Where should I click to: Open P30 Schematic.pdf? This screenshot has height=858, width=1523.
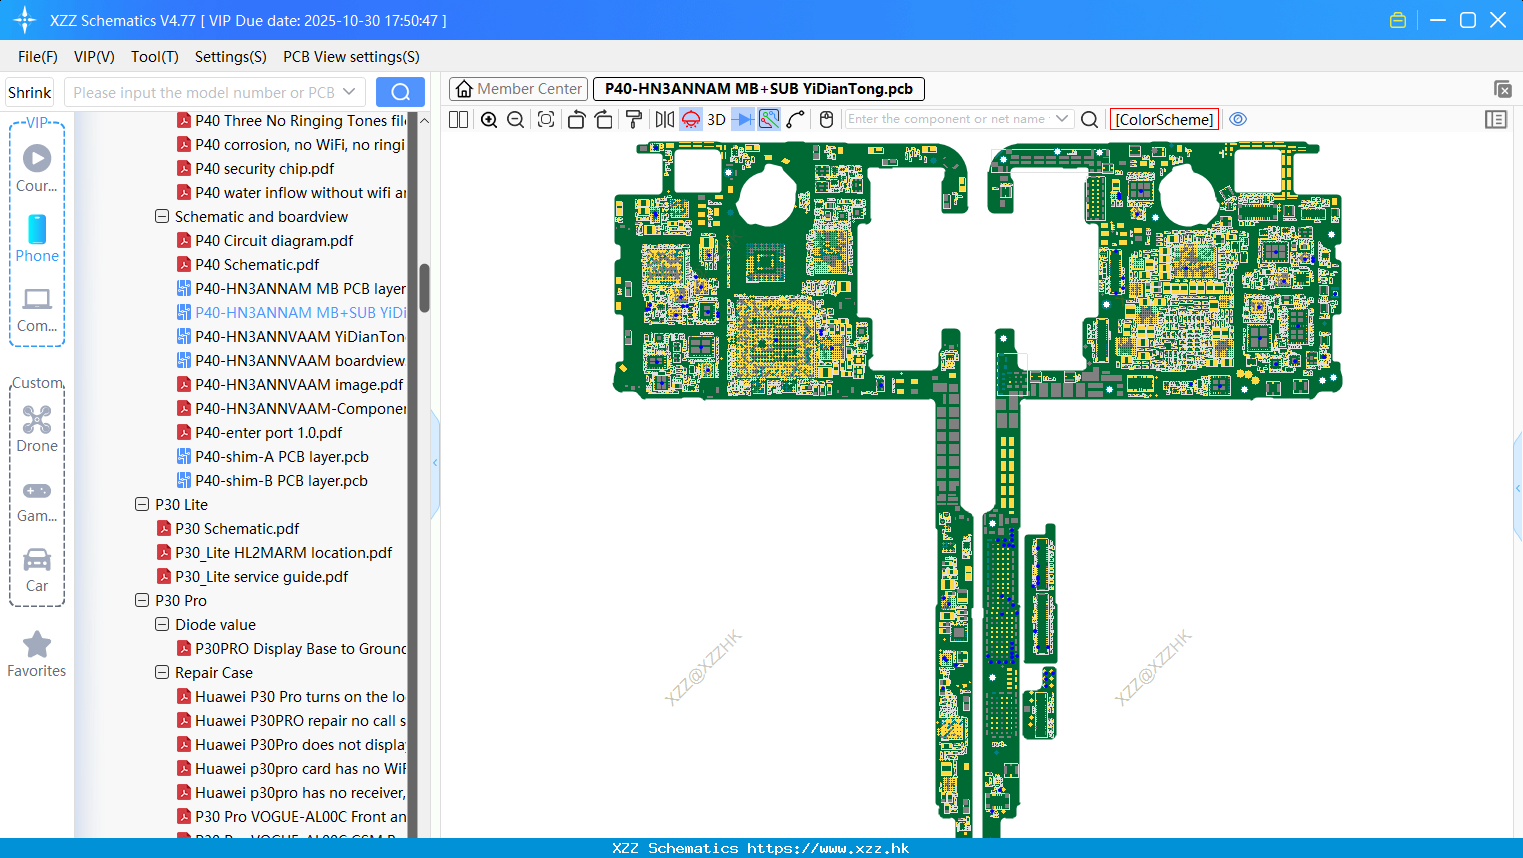pos(237,528)
